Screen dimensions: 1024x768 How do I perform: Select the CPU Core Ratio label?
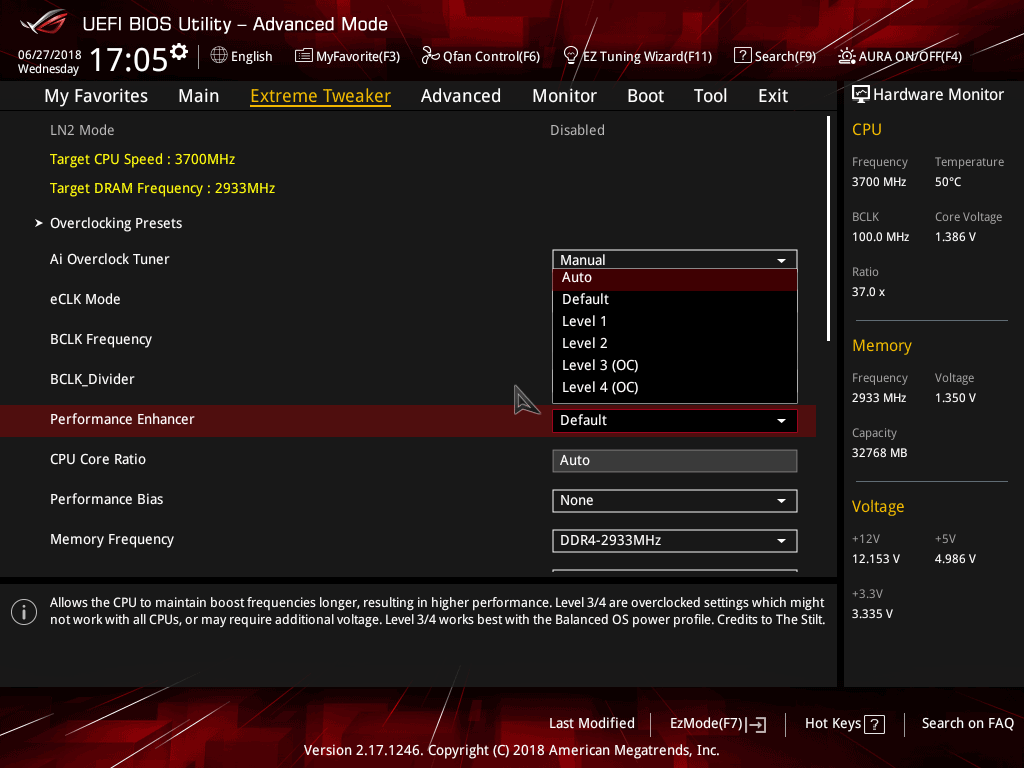tap(98, 459)
